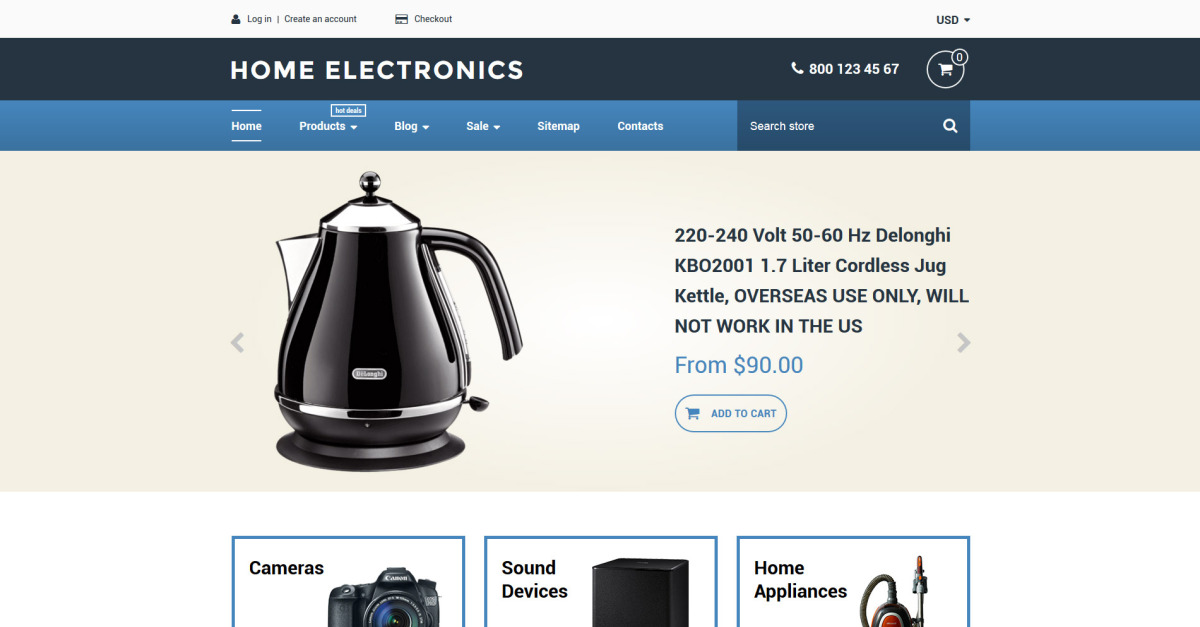Viewport: 1200px width, 627px height.
Task: Click into the Search store field
Action: click(838, 126)
